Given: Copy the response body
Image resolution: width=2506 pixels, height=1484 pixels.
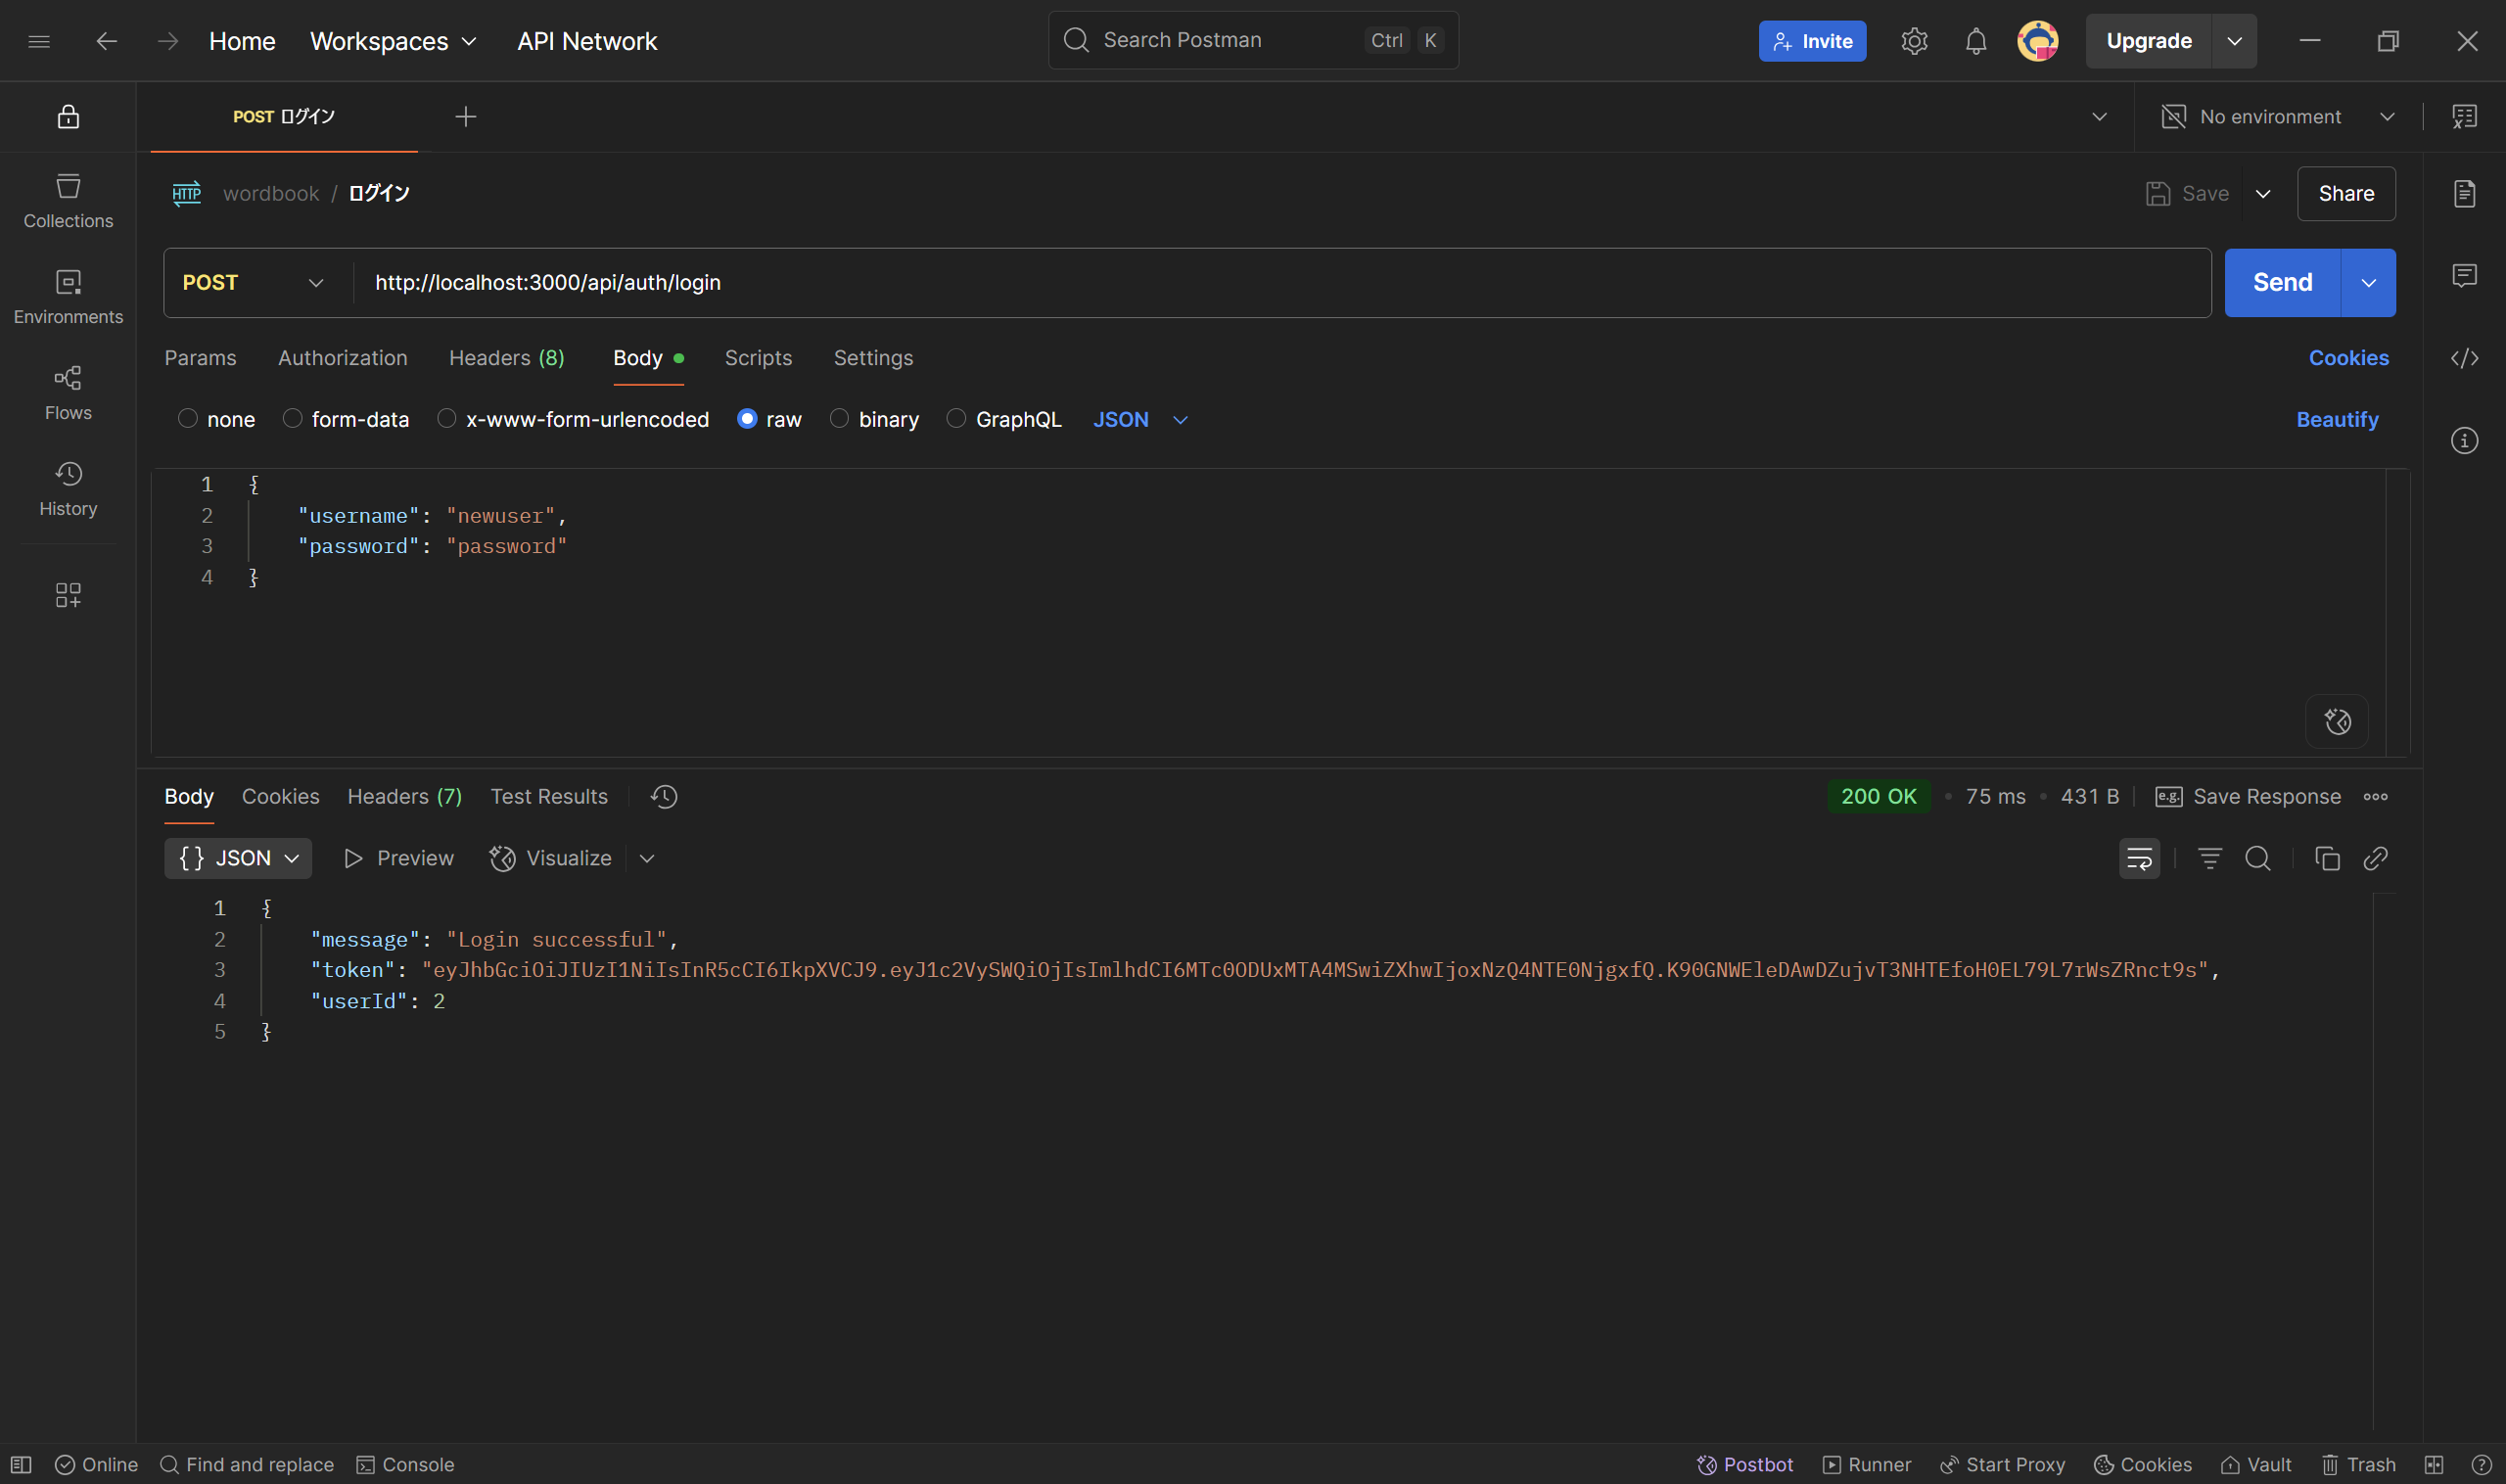Looking at the screenshot, I should click(x=2327, y=859).
